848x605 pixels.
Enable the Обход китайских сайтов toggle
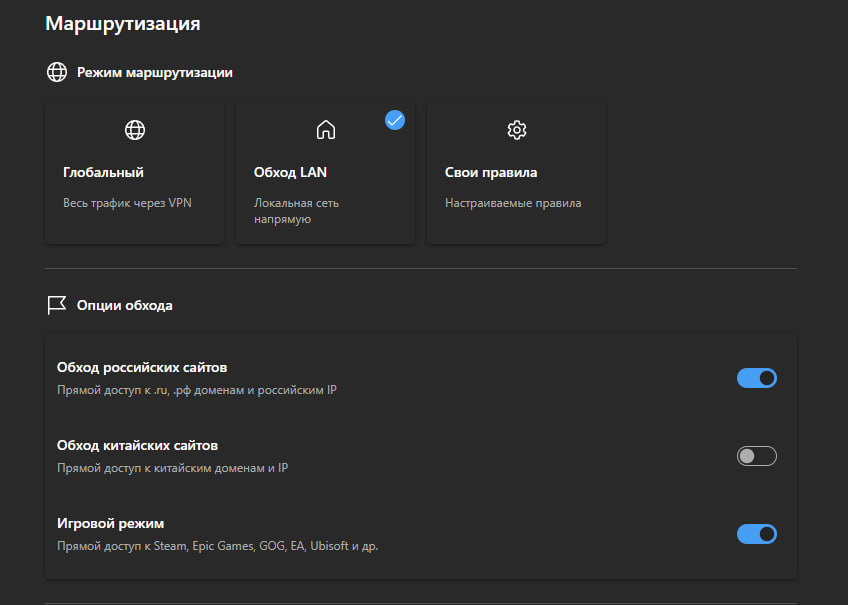click(x=757, y=456)
